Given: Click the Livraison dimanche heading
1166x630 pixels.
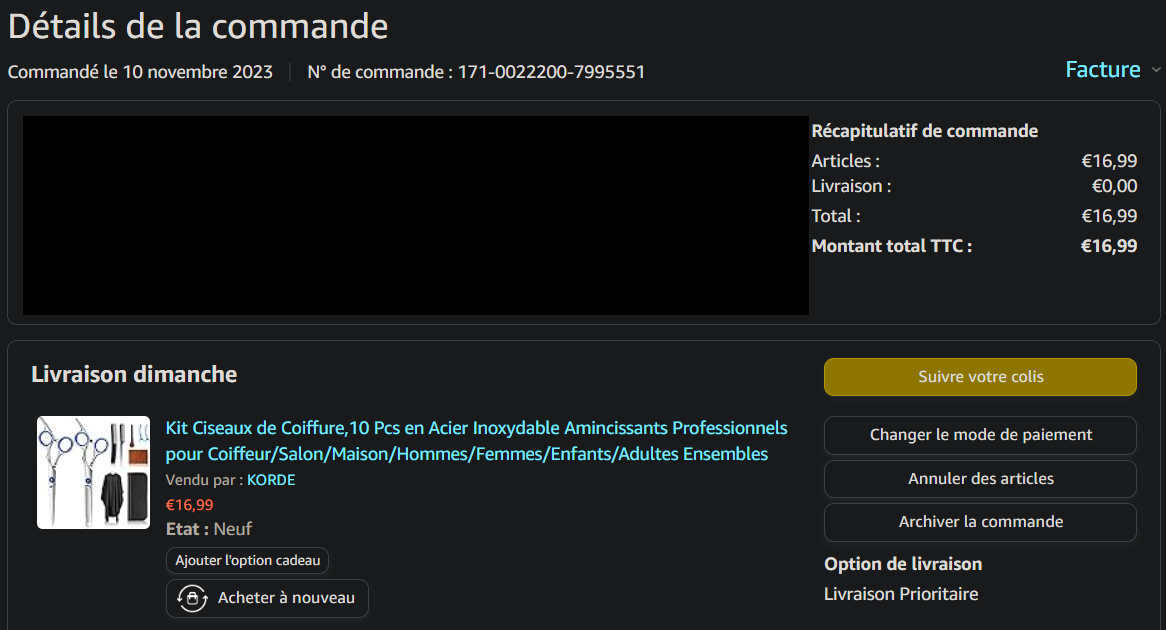Looking at the screenshot, I should point(134,375).
